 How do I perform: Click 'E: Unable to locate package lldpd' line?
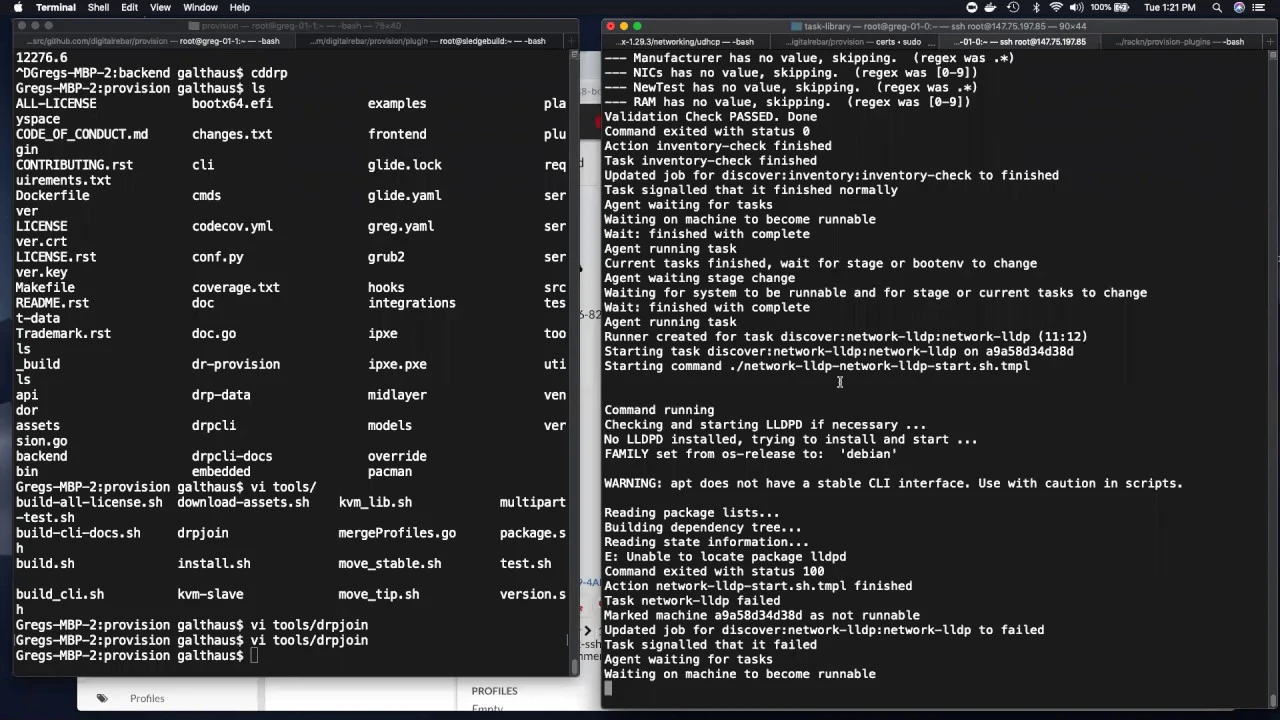725,556
